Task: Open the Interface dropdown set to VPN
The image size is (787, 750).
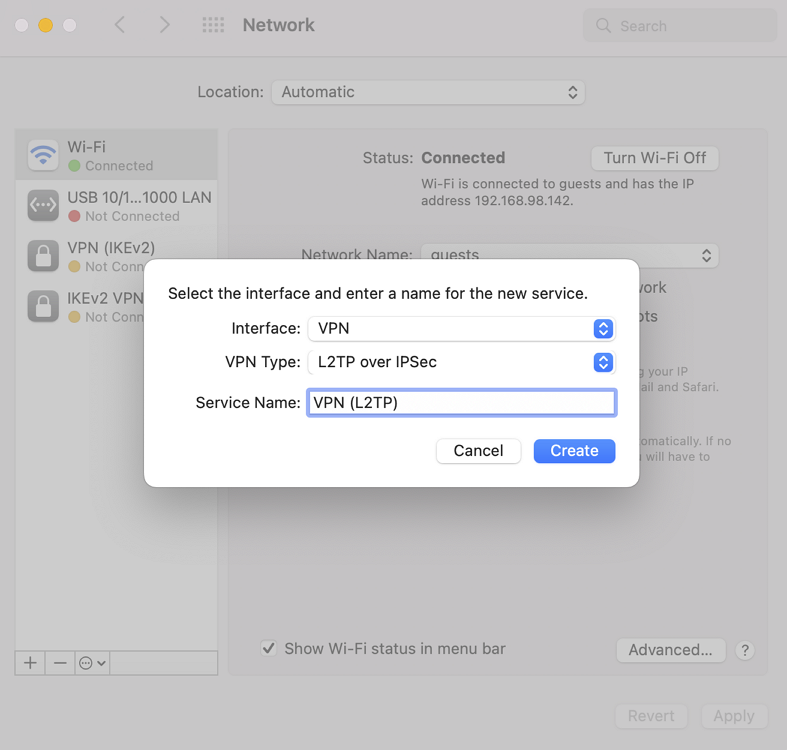Action: coord(460,328)
